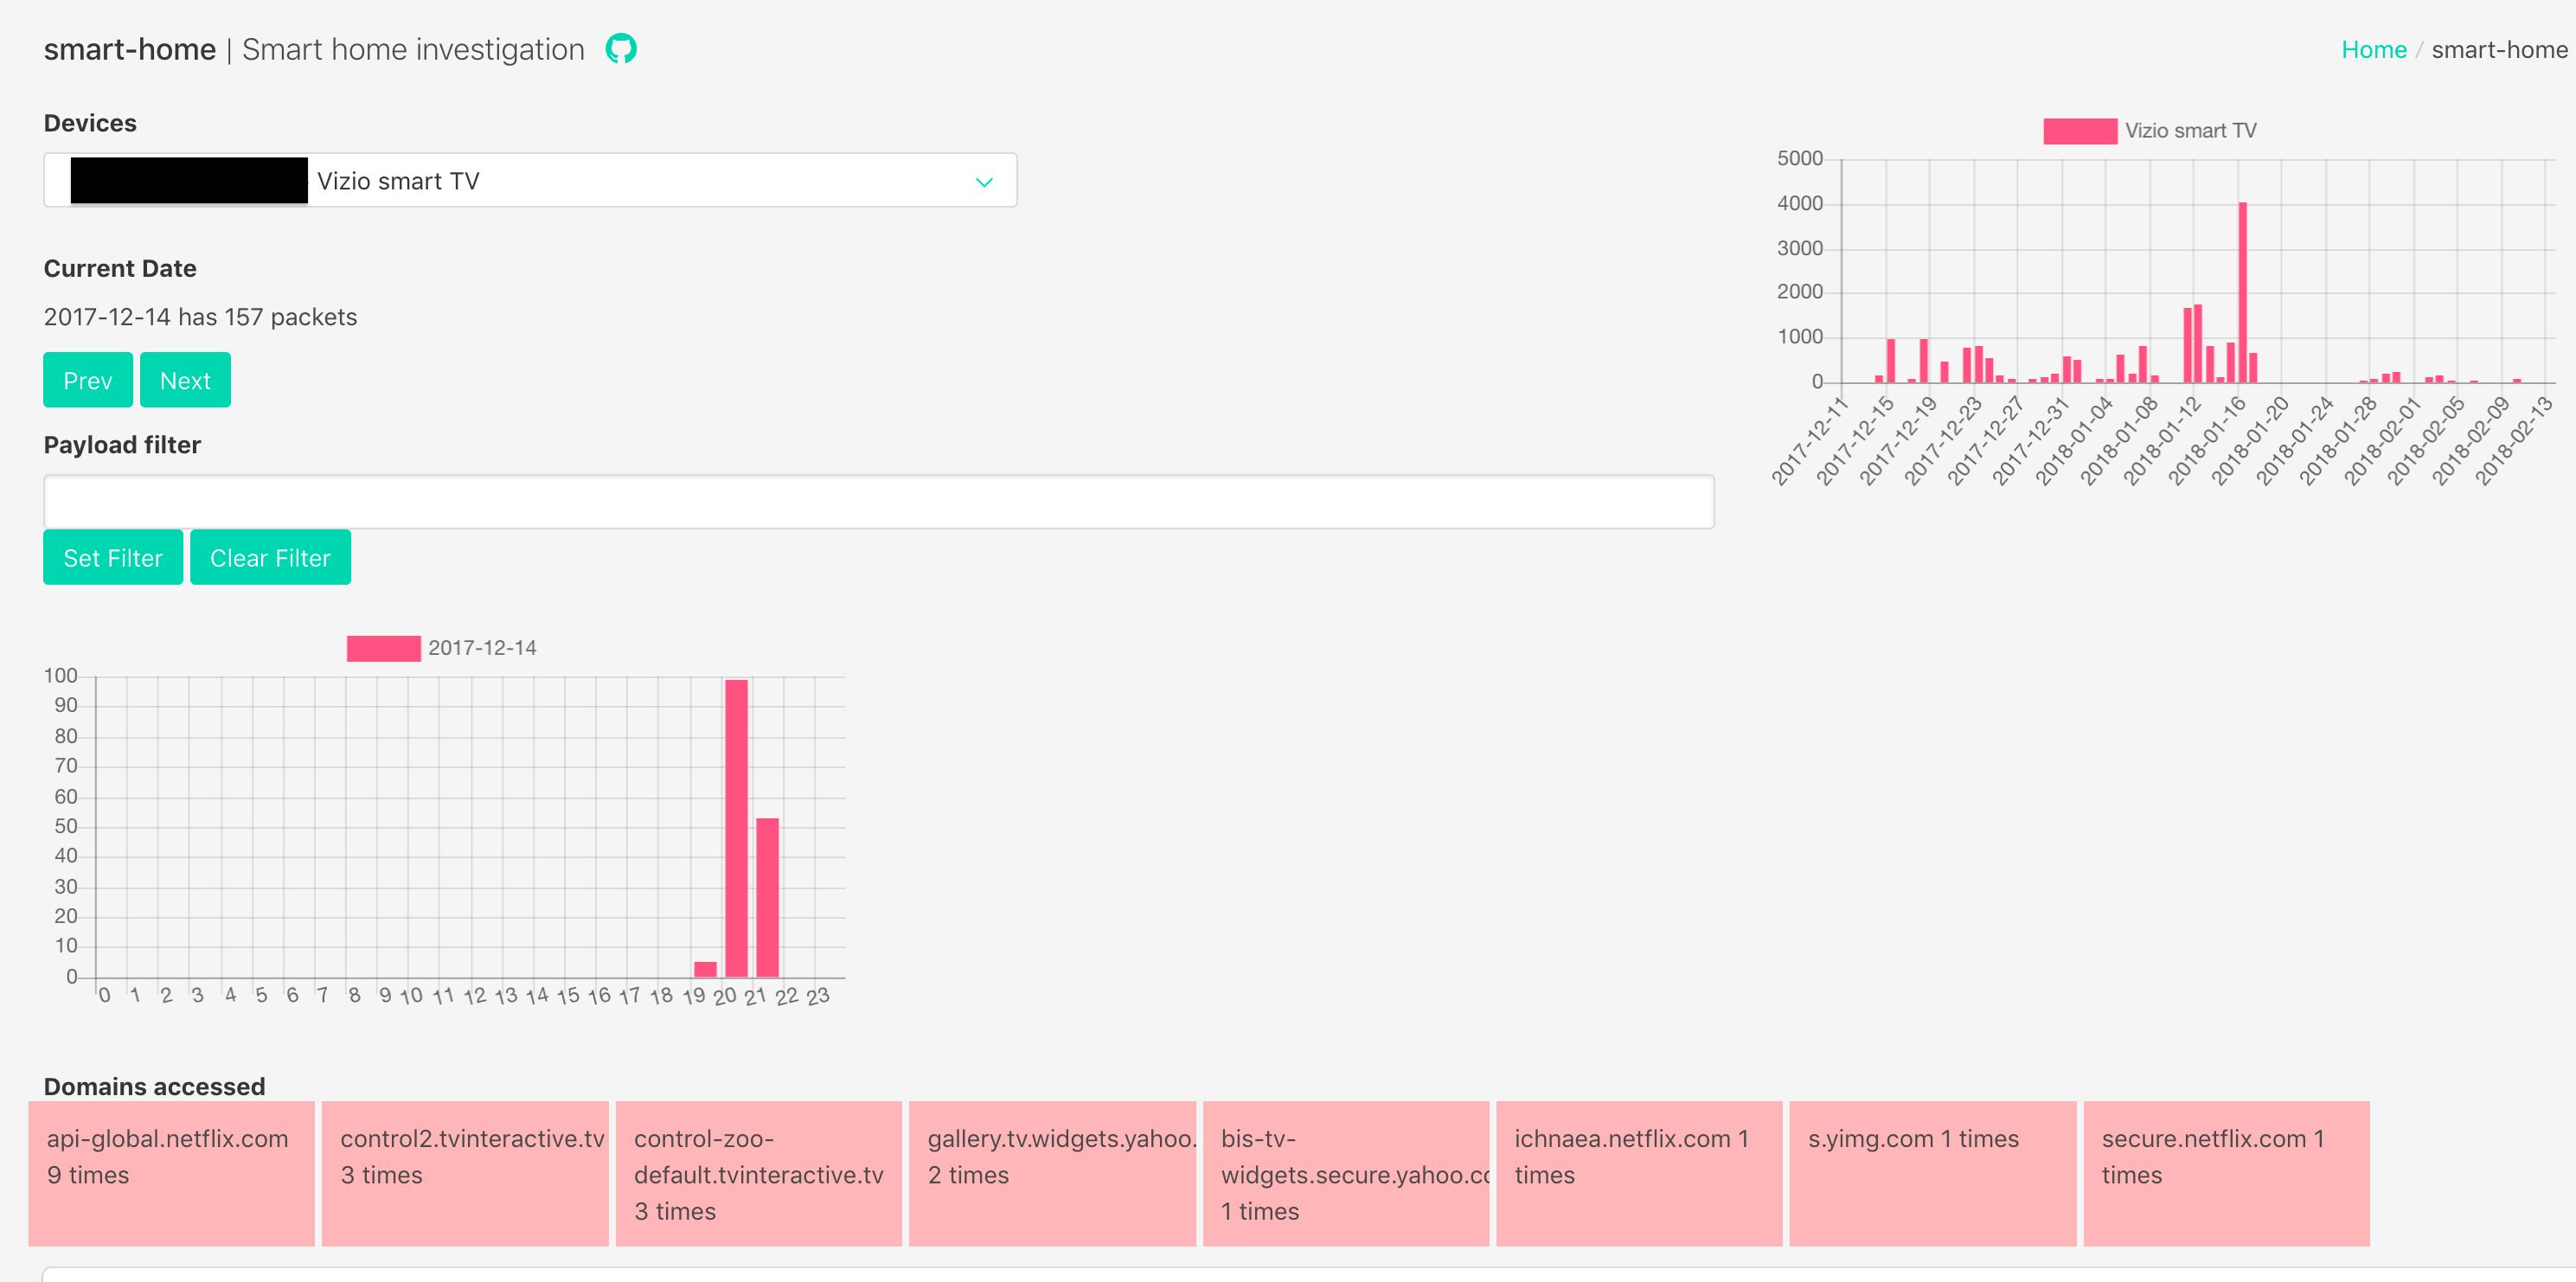Open the GitHub repository icon
Image resolution: width=2576 pixels, height=1282 pixels.
click(x=621, y=49)
